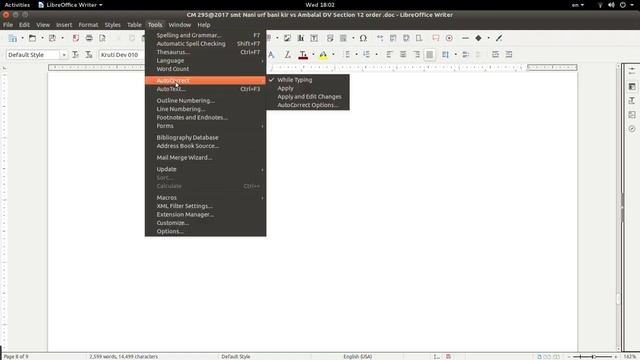Click the New document icon
This screenshot has width=640, height=360.
pos(13,38)
